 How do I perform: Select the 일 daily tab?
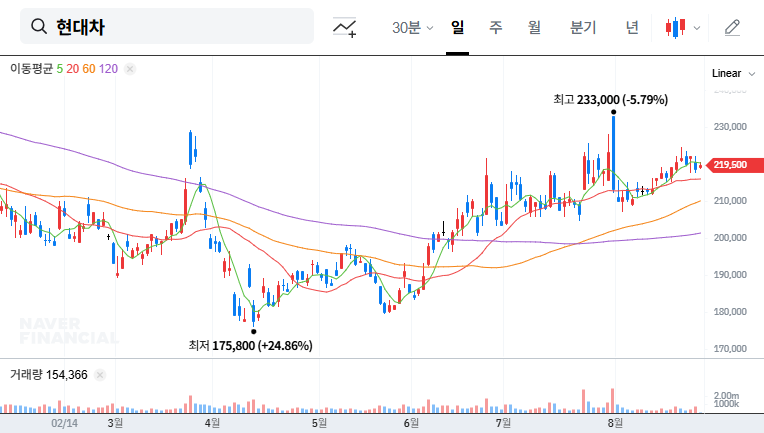click(x=457, y=27)
